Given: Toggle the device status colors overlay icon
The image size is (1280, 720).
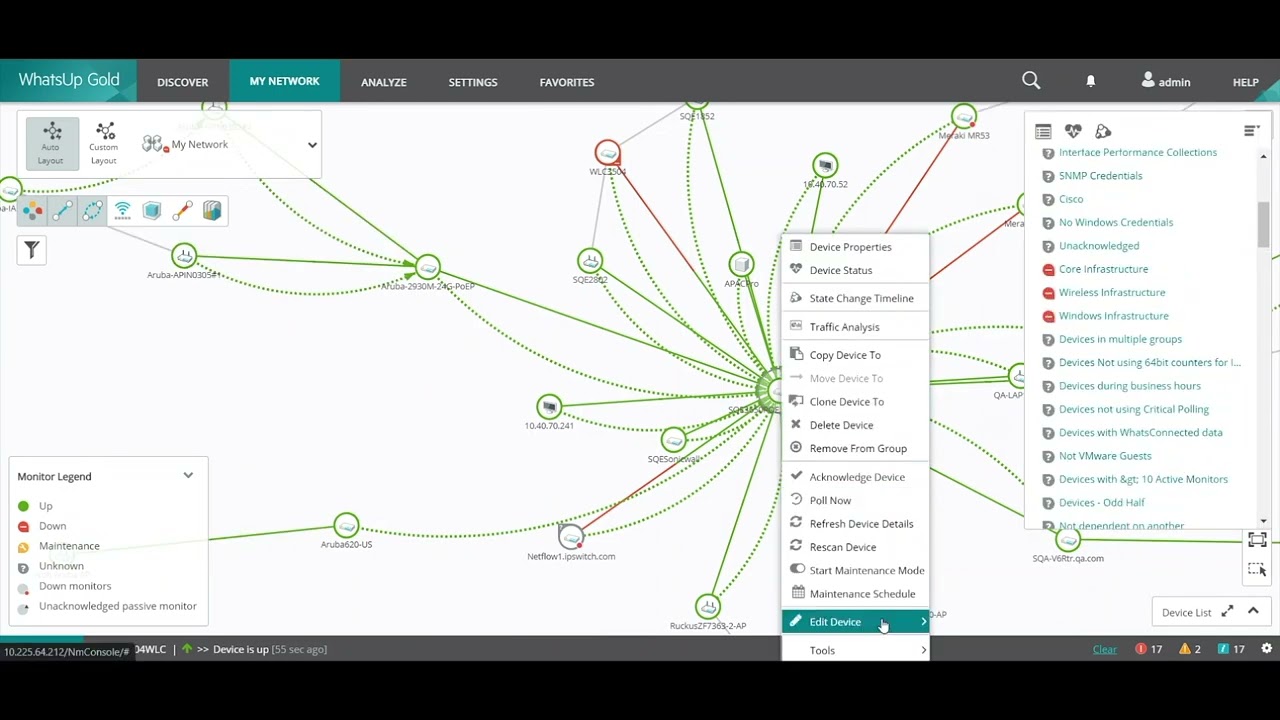Looking at the screenshot, I should tap(33, 210).
